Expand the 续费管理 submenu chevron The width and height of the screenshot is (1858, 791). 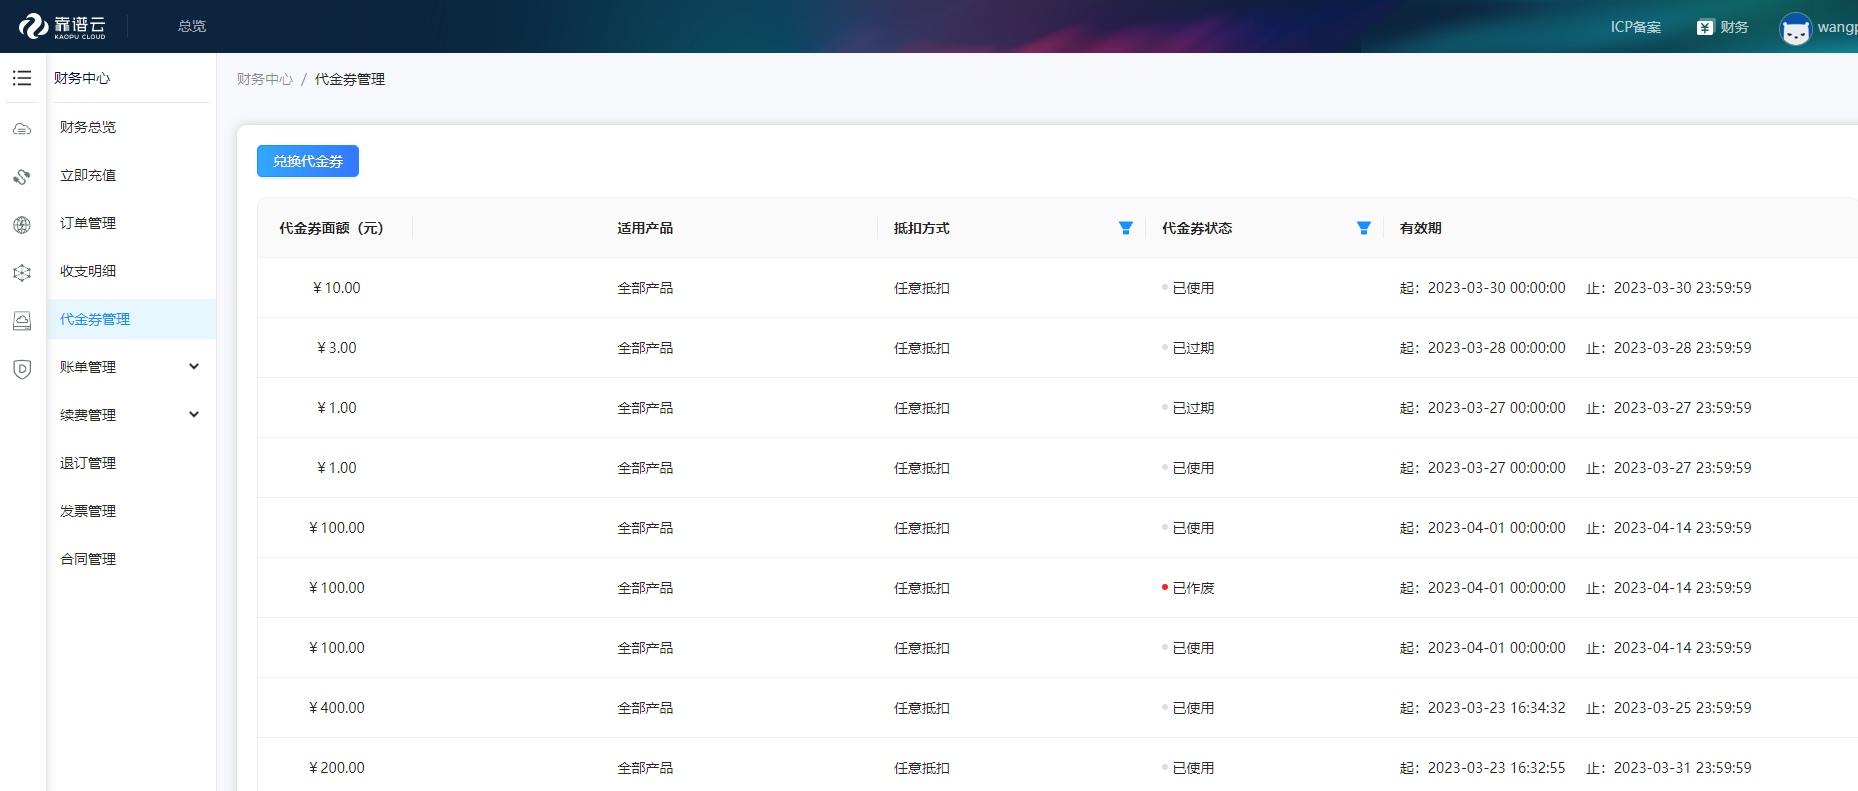click(x=194, y=414)
